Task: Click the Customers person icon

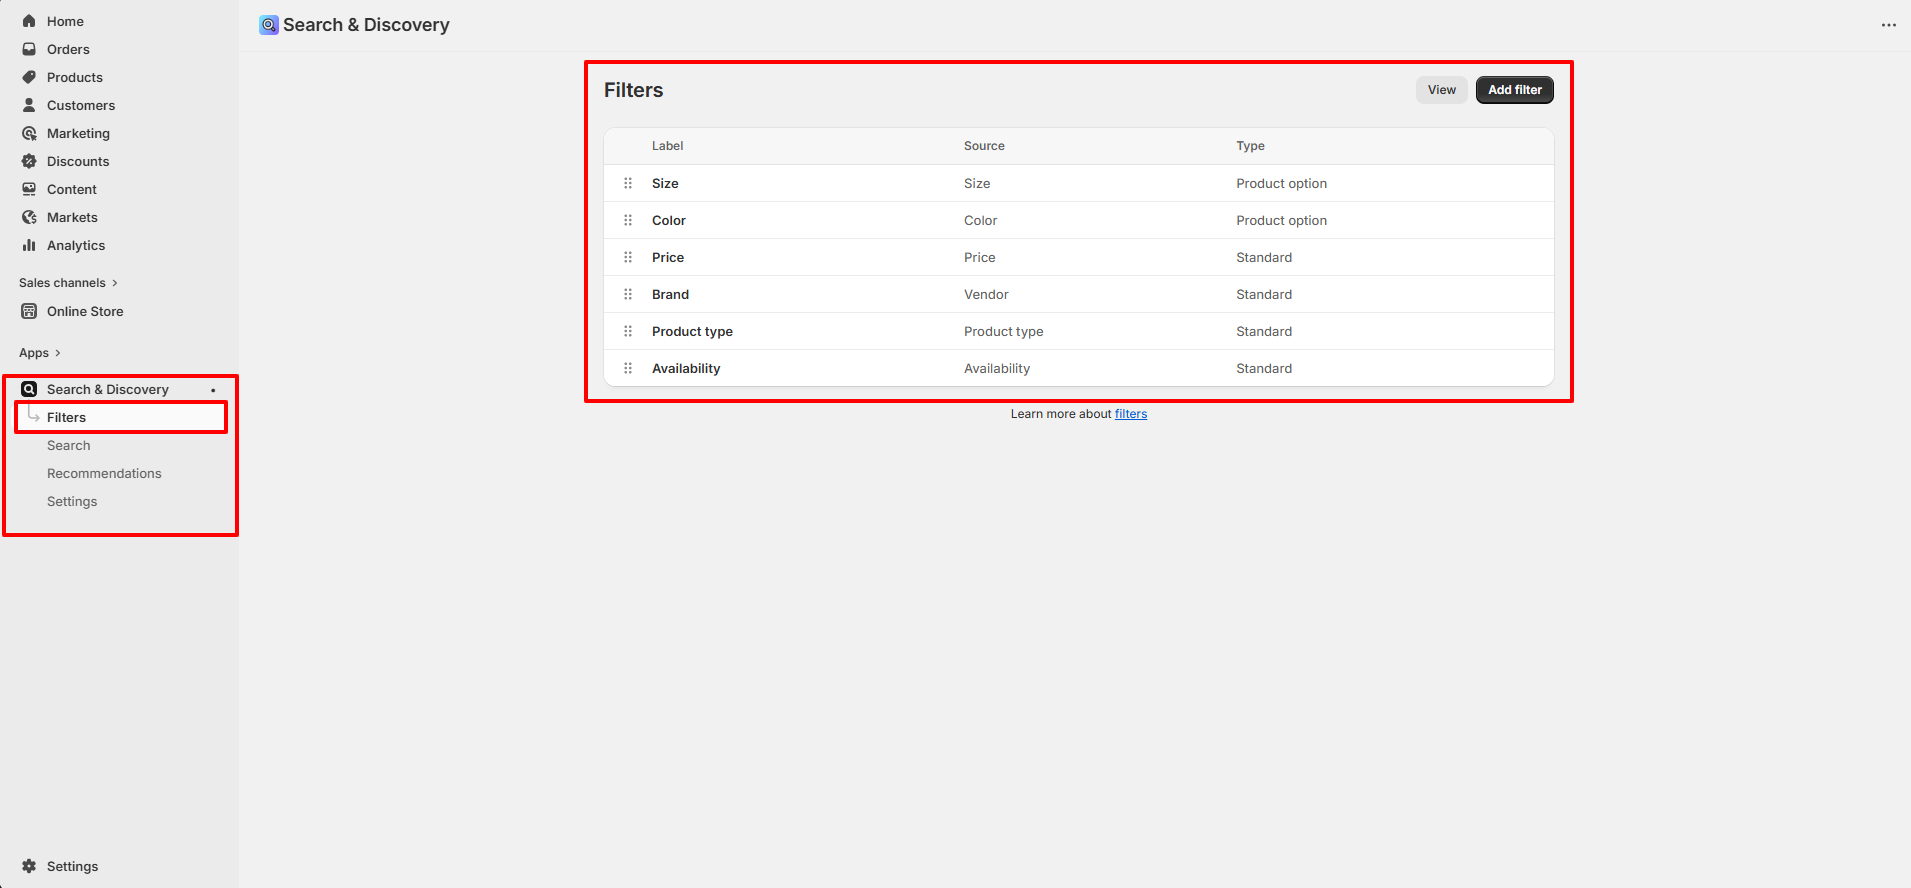Action: click(x=29, y=105)
